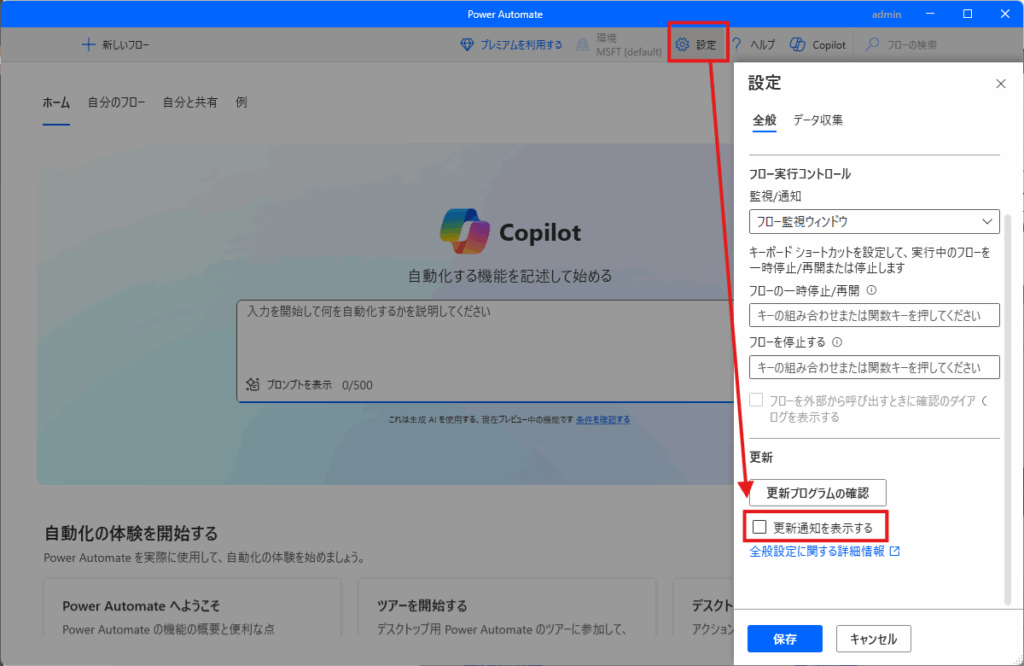Open the ツアーを開始する card
Image resolution: width=1024 pixels, height=666 pixels.
coord(507,607)
